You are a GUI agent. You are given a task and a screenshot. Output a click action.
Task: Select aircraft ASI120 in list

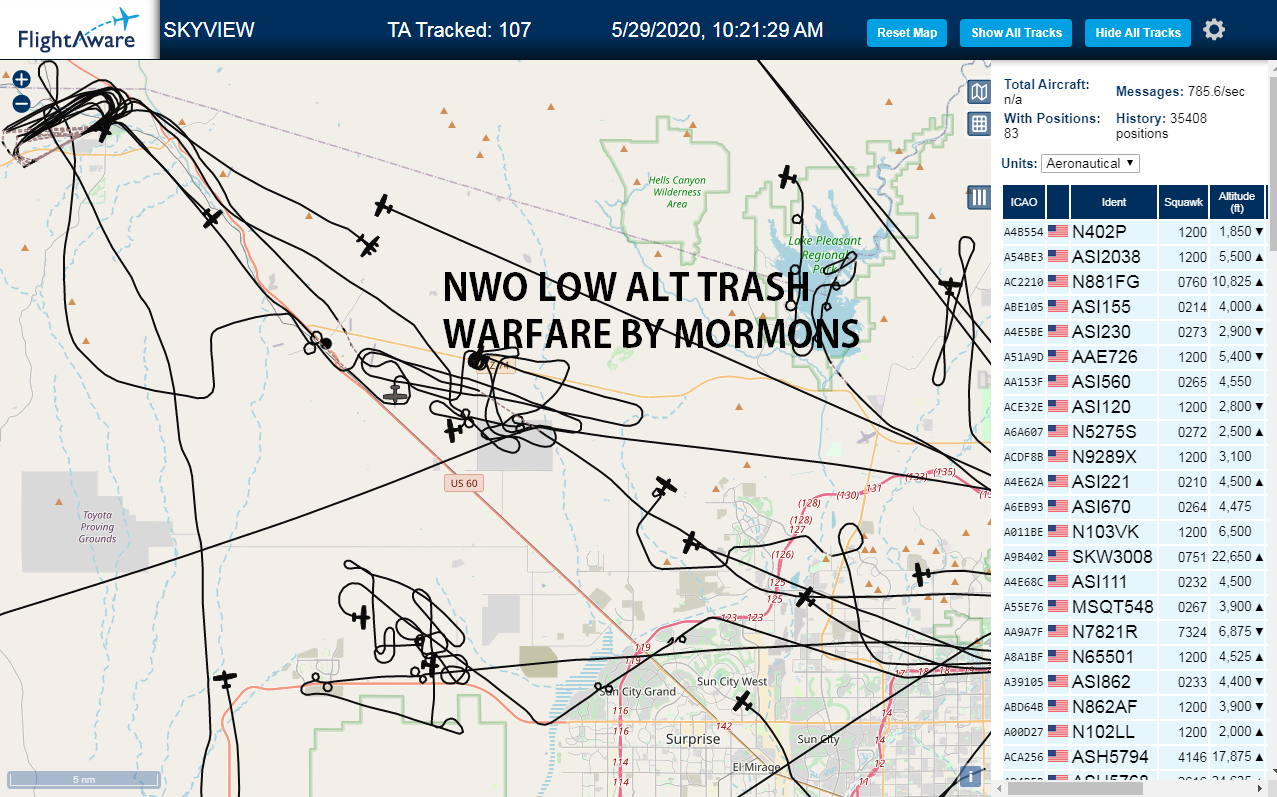[1134, 407]
